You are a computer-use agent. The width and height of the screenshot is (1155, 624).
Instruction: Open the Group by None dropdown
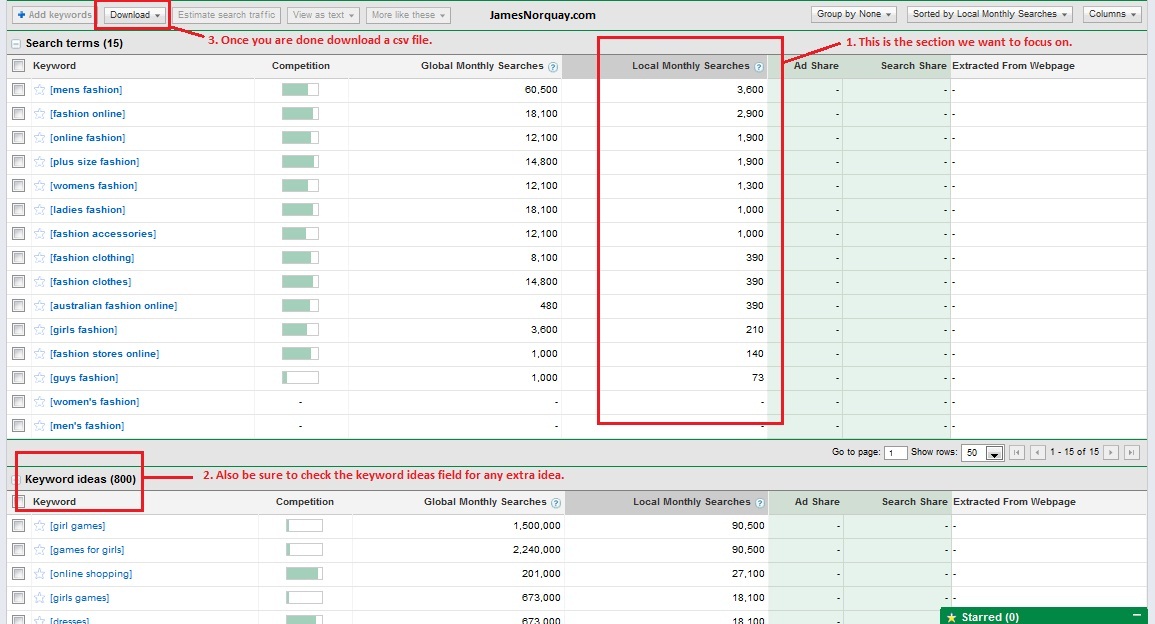[855, 15]
